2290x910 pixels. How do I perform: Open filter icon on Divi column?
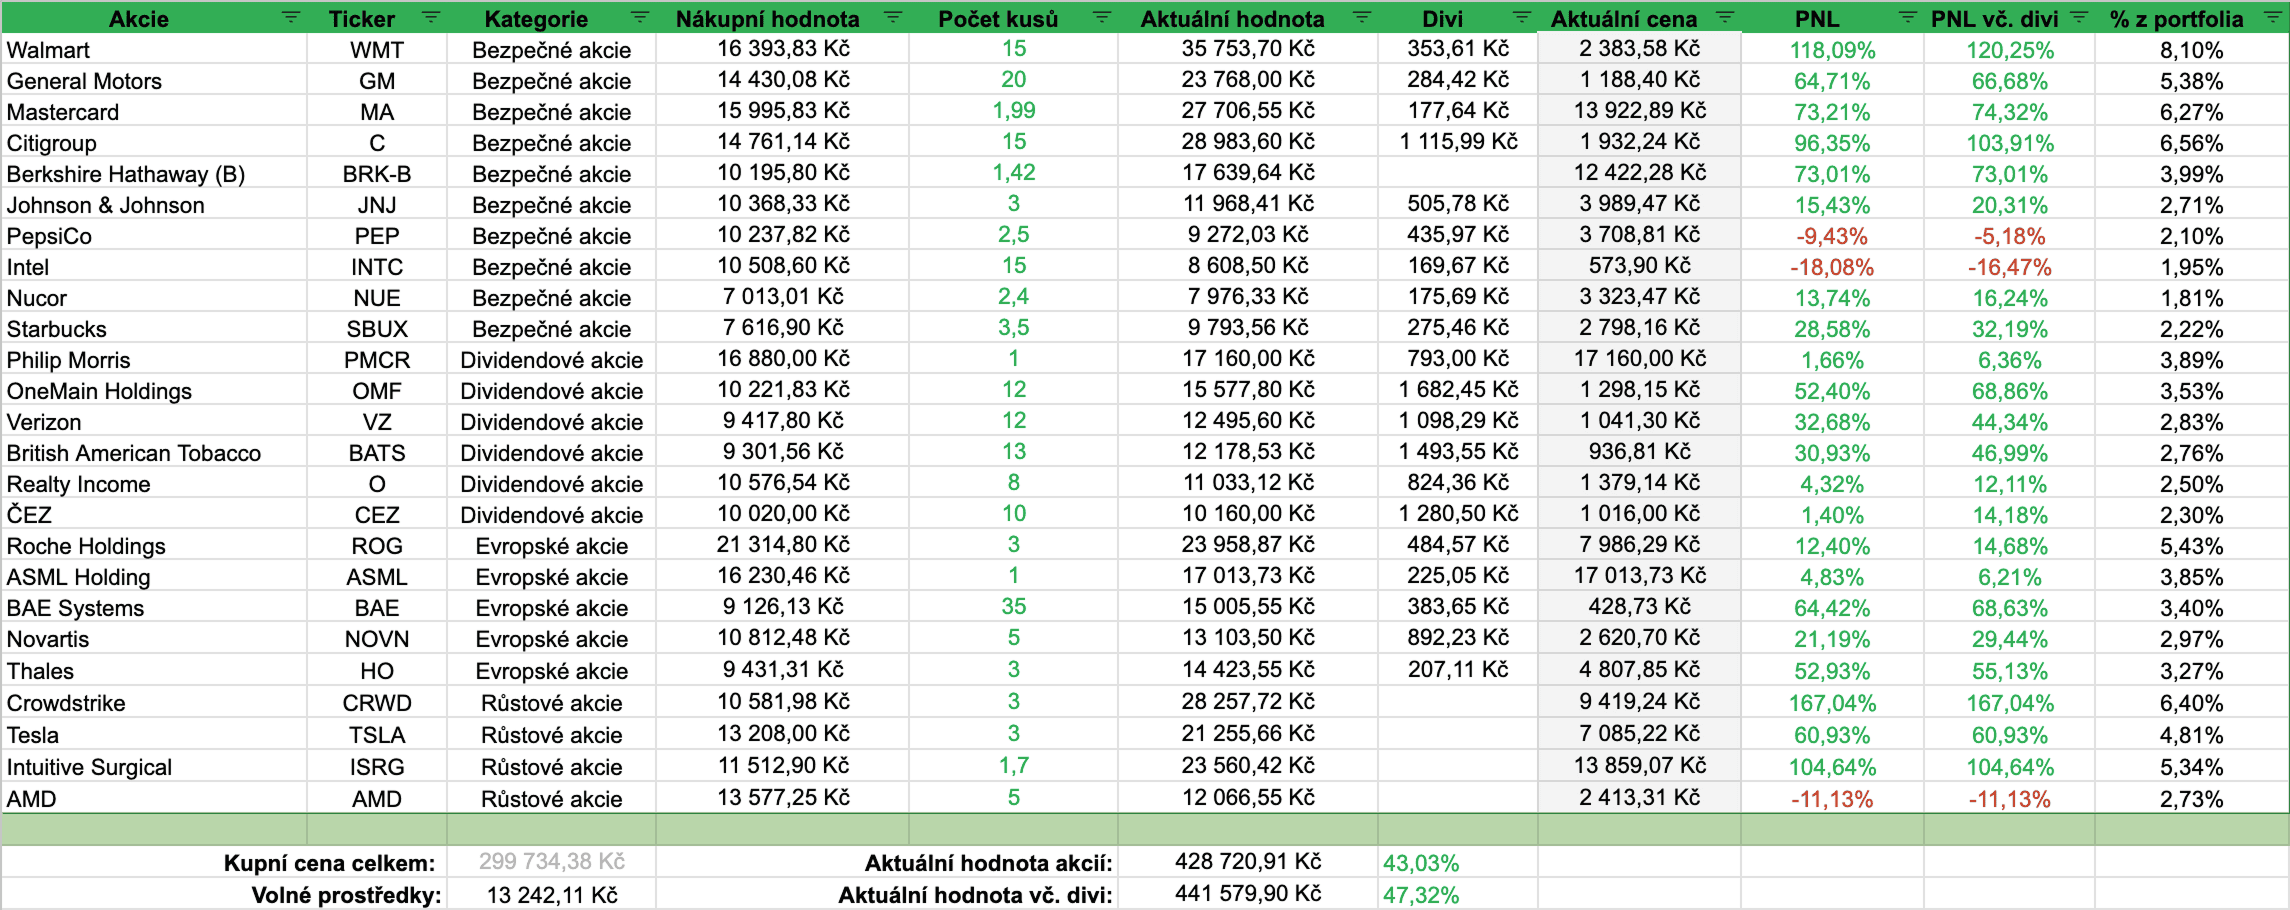(x=1522, y=17)
